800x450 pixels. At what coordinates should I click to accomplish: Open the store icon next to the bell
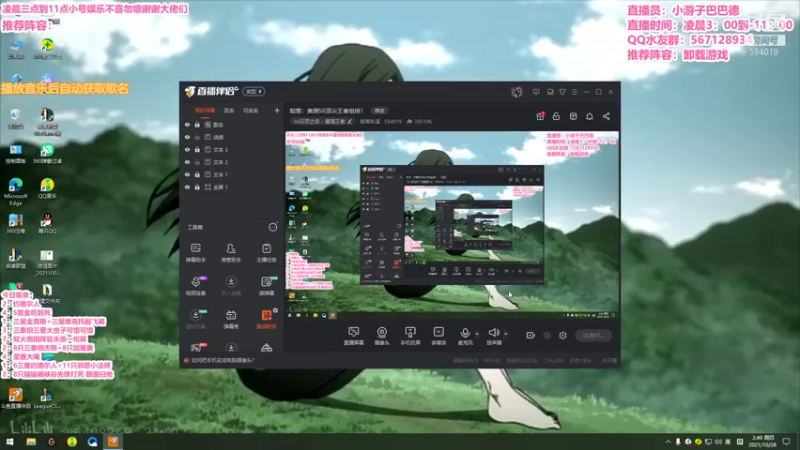tap(573, 116)
